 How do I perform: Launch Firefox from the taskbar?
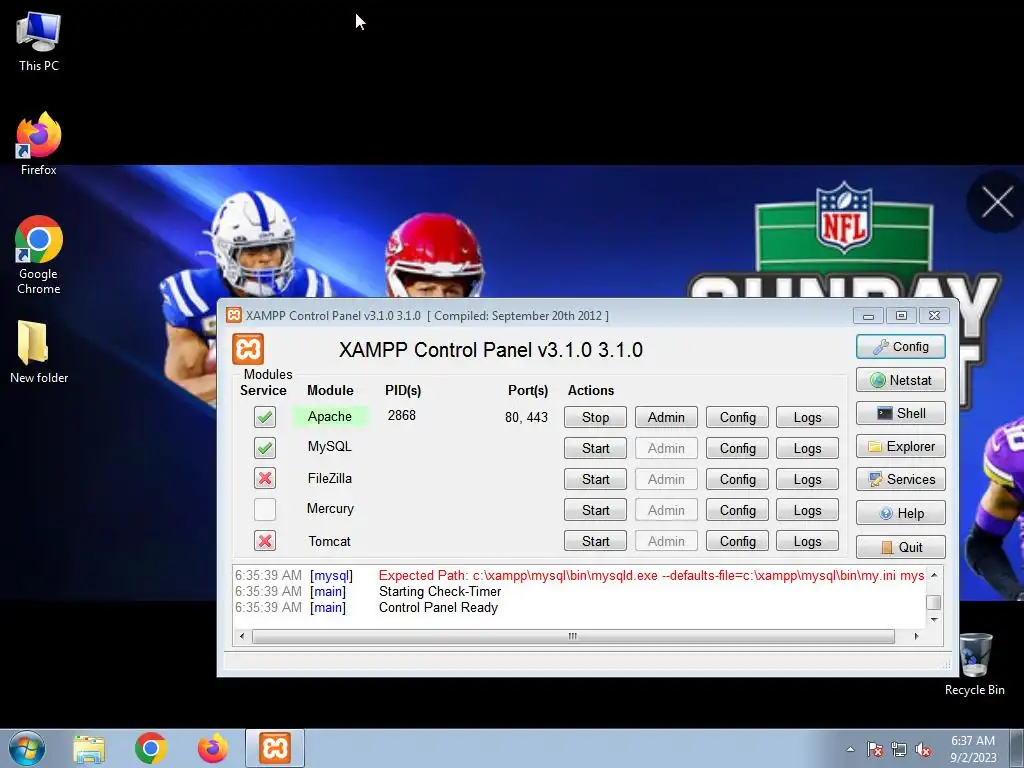click(213, 748)
